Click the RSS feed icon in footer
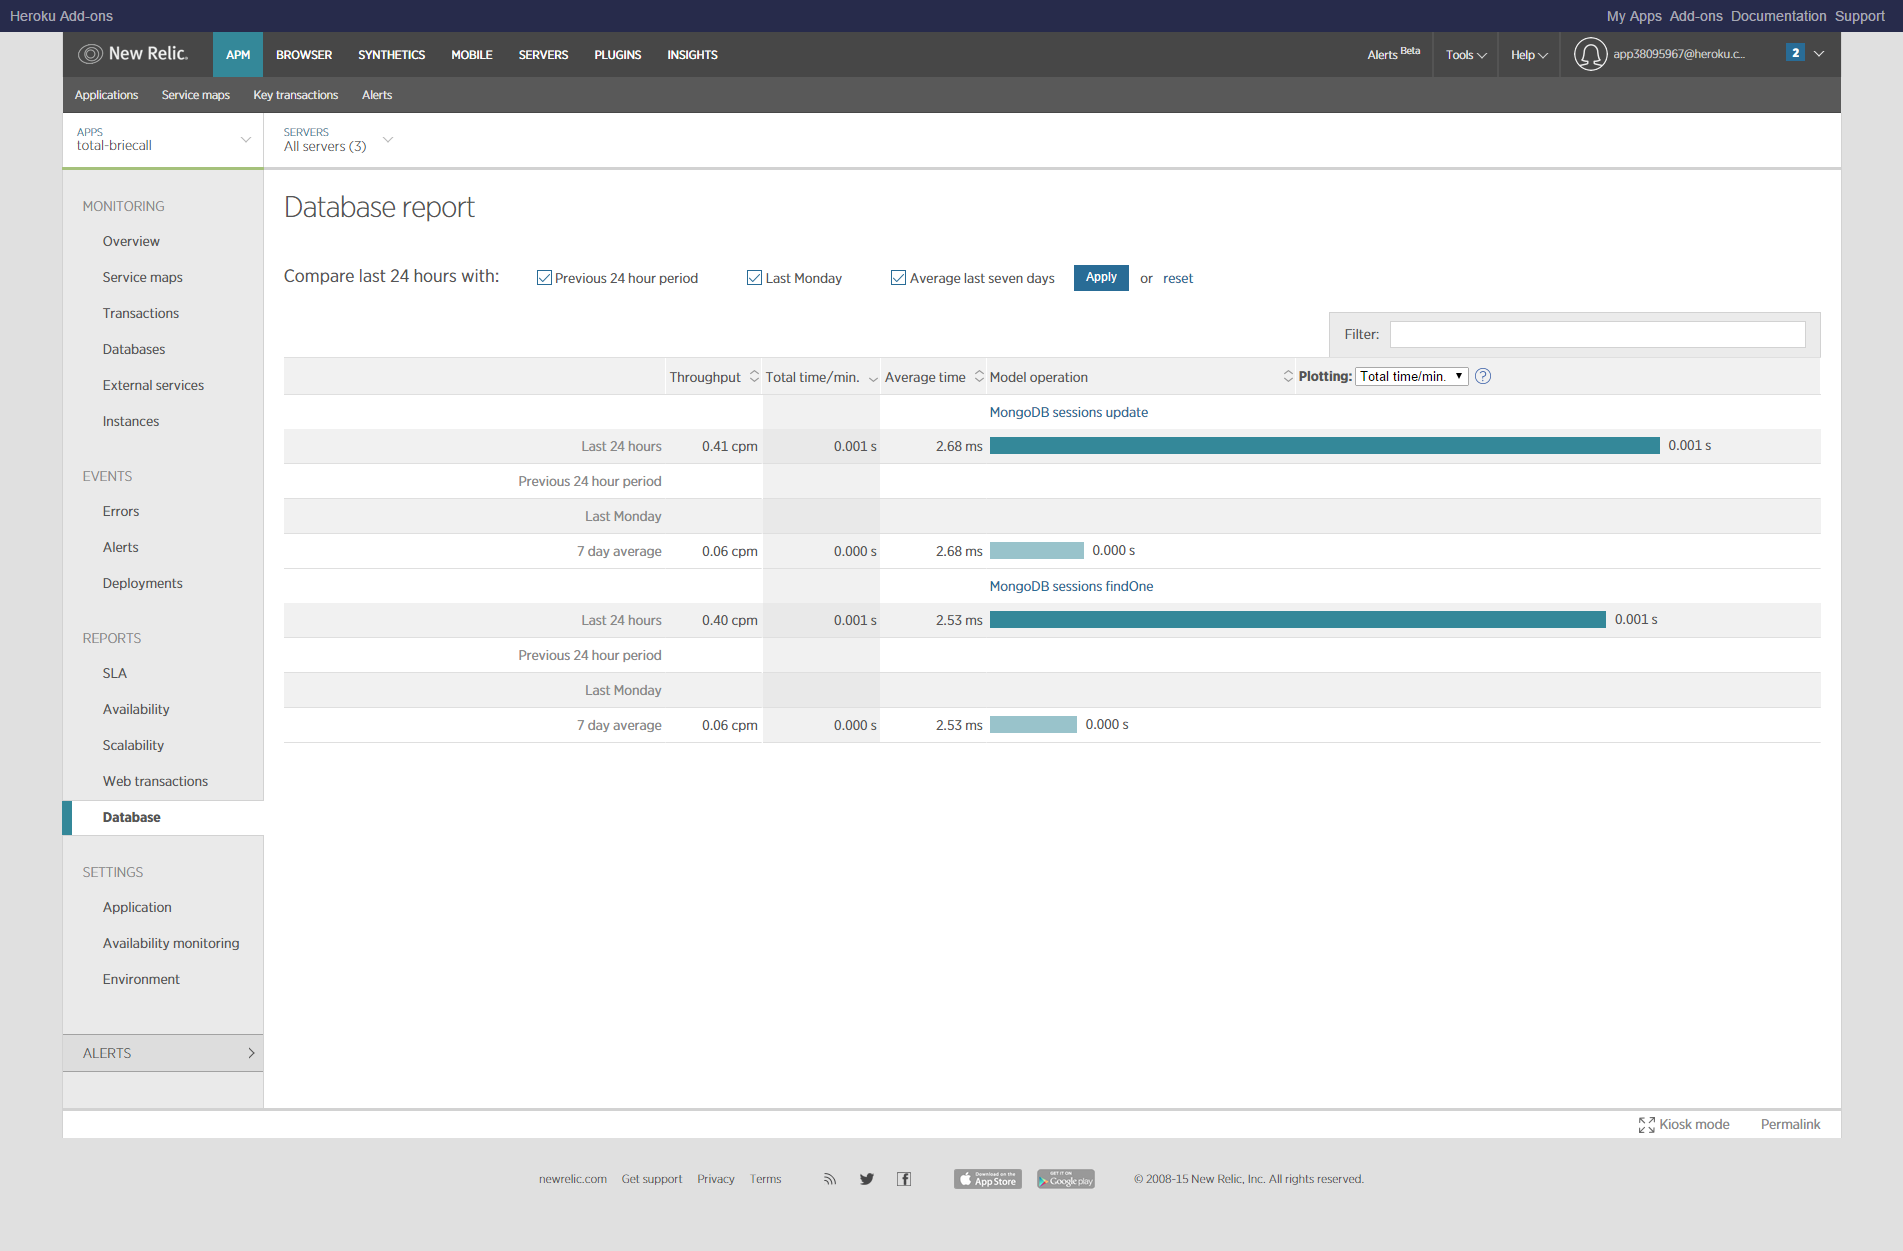The image size is (1903, 1251). click(x=830, y=1179)
